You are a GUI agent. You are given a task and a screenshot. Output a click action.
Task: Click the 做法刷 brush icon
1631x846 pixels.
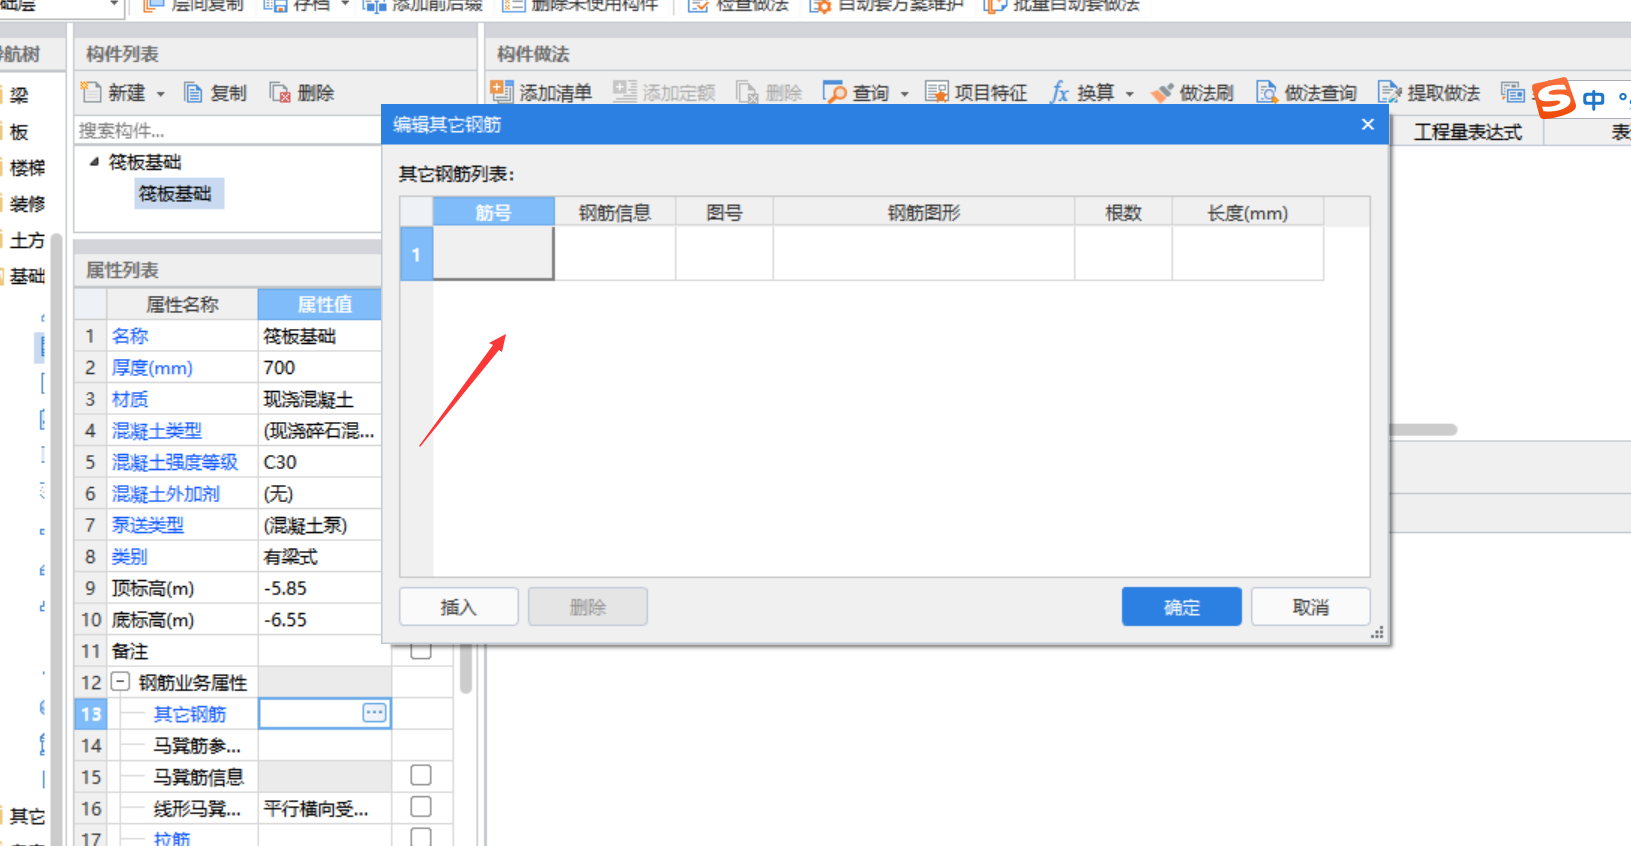click(1162, 93)
